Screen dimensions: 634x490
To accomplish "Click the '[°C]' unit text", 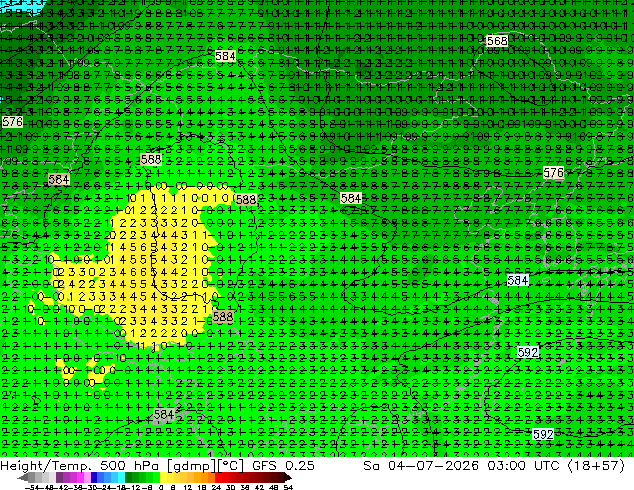I will click(230, 466).
